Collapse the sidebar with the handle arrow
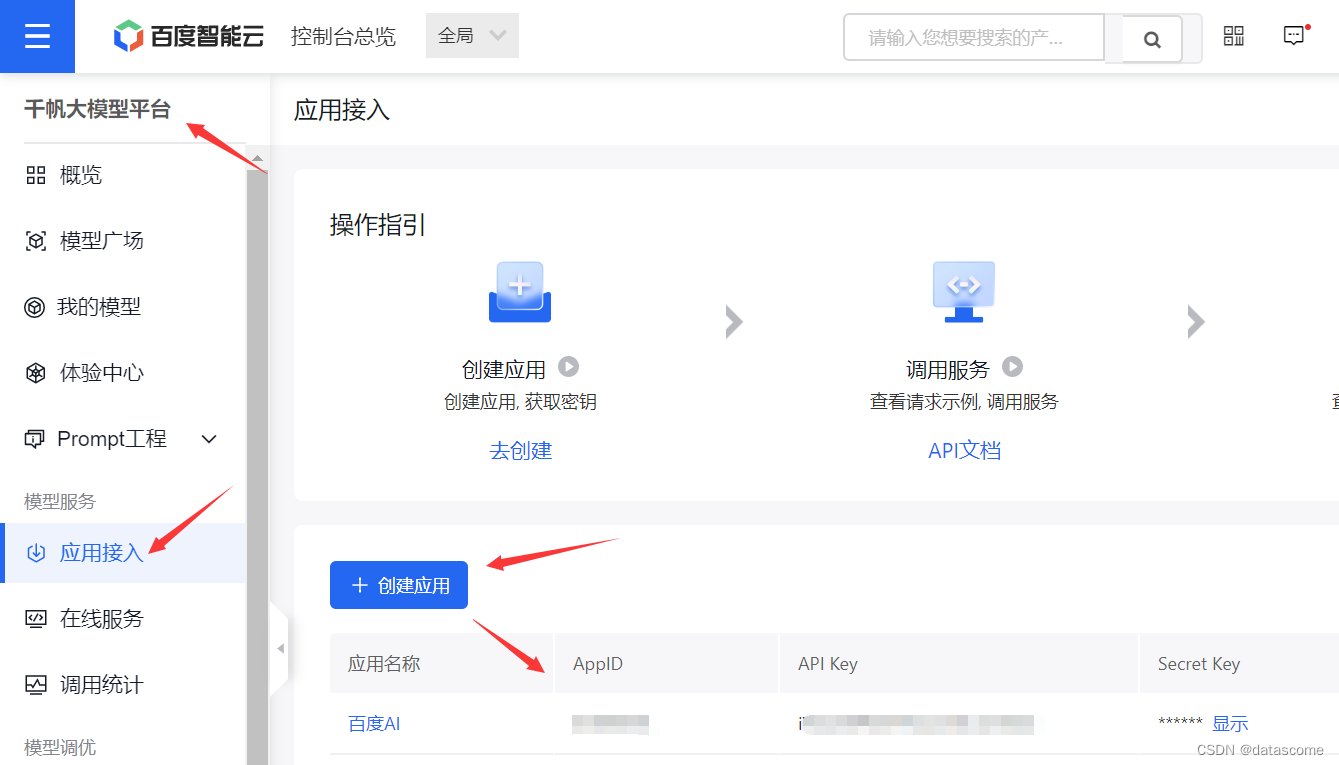 click(280, 648)
